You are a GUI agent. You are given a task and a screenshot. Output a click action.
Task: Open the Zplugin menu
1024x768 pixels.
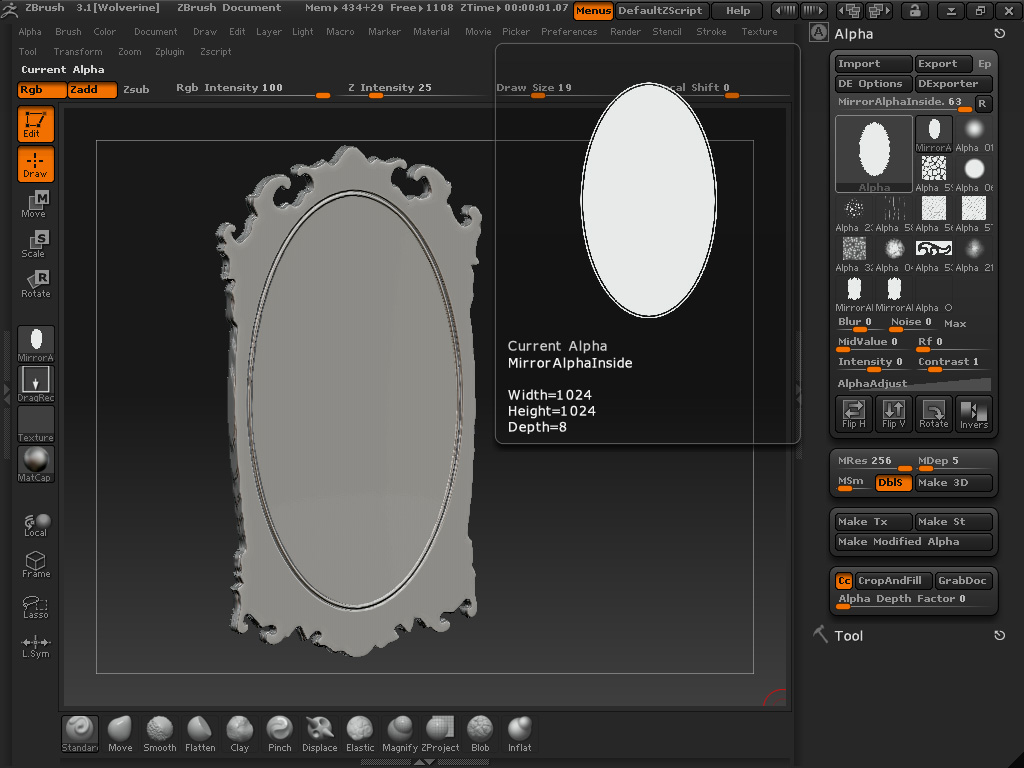point(170,52)
